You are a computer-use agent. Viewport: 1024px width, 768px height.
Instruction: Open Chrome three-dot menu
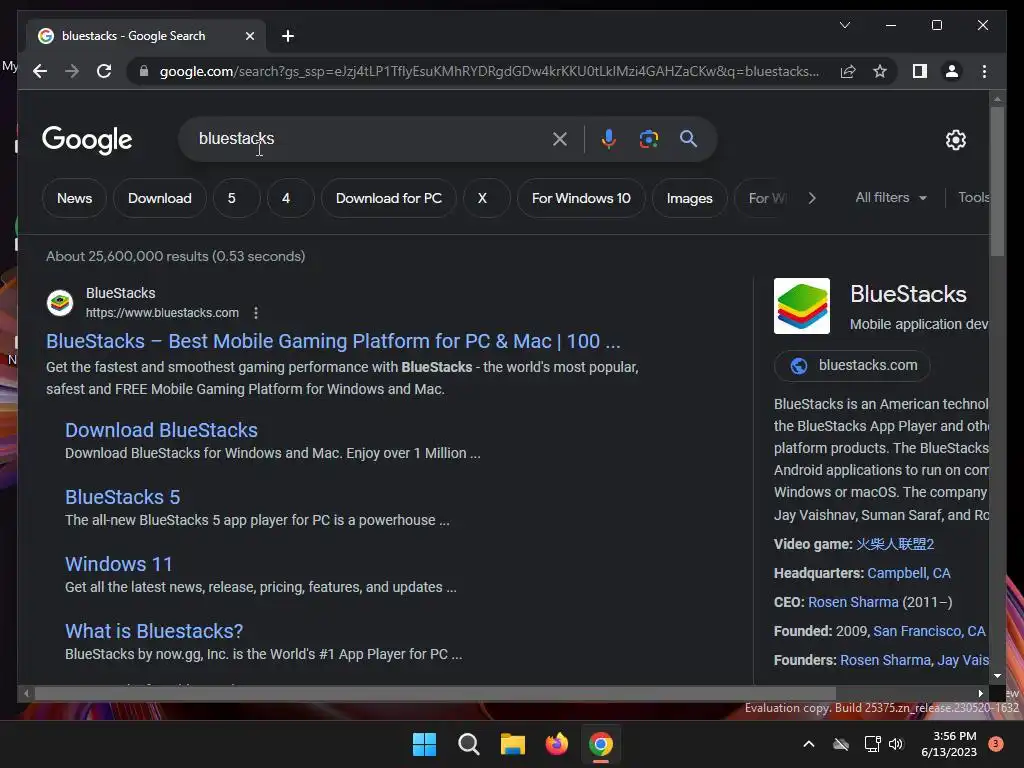pyautogui.click(x=984, y=71)
